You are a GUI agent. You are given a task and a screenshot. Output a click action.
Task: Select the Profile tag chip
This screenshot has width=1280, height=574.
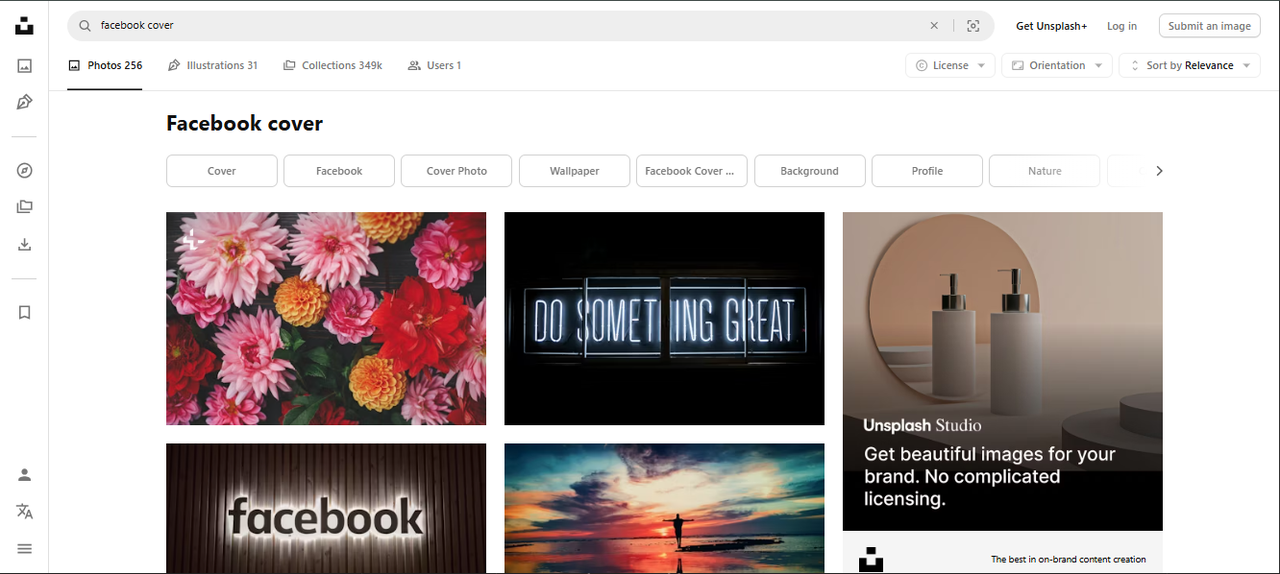(x=927, y=171)
